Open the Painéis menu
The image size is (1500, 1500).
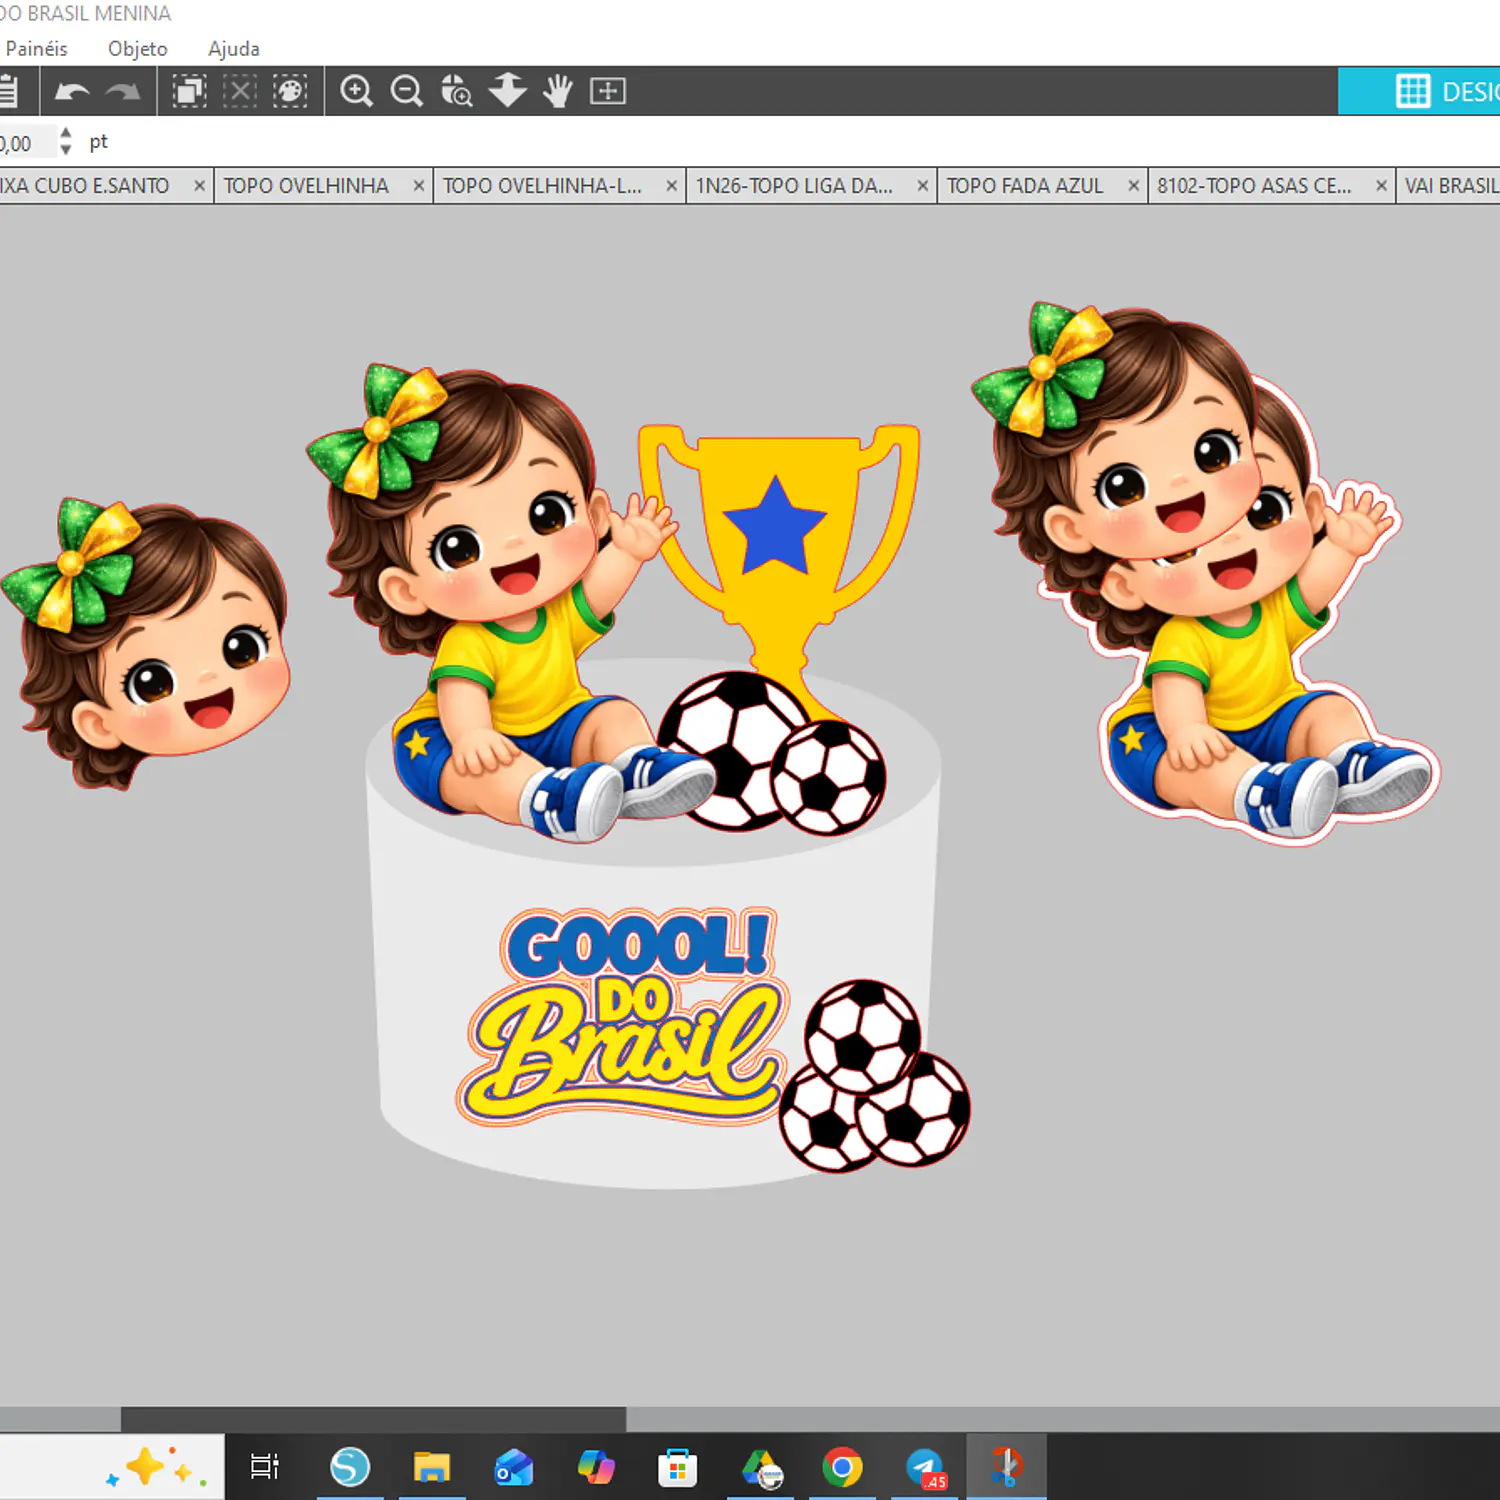[36, 48]
